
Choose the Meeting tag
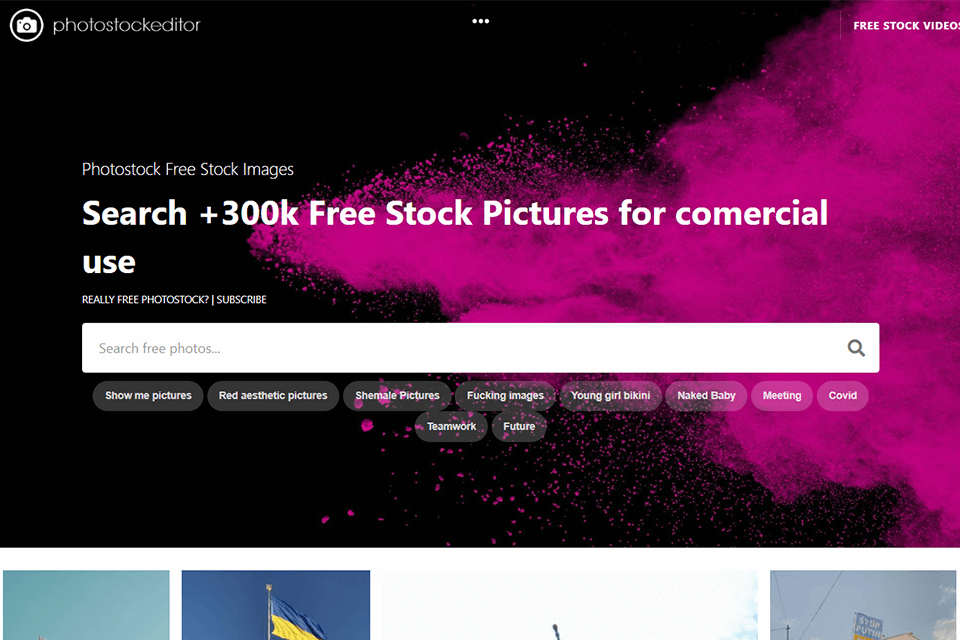tap(782, 396)
